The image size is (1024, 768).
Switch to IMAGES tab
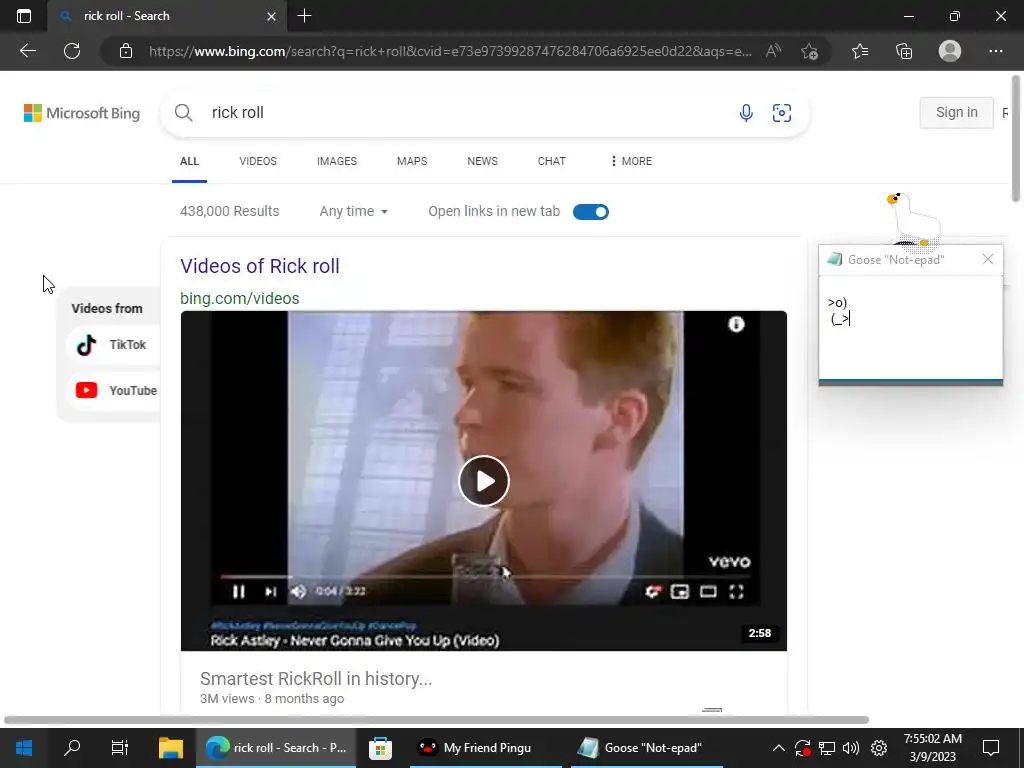pyautogui.click(x=337, y=161)
